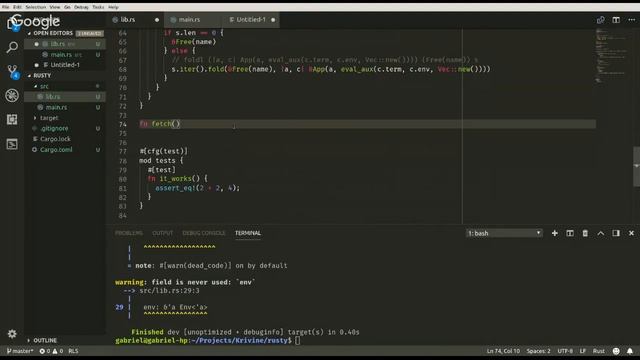Click the master branch status indicator
The width and height of the screenshot is (640, 360).
click(x=20, y=351)
